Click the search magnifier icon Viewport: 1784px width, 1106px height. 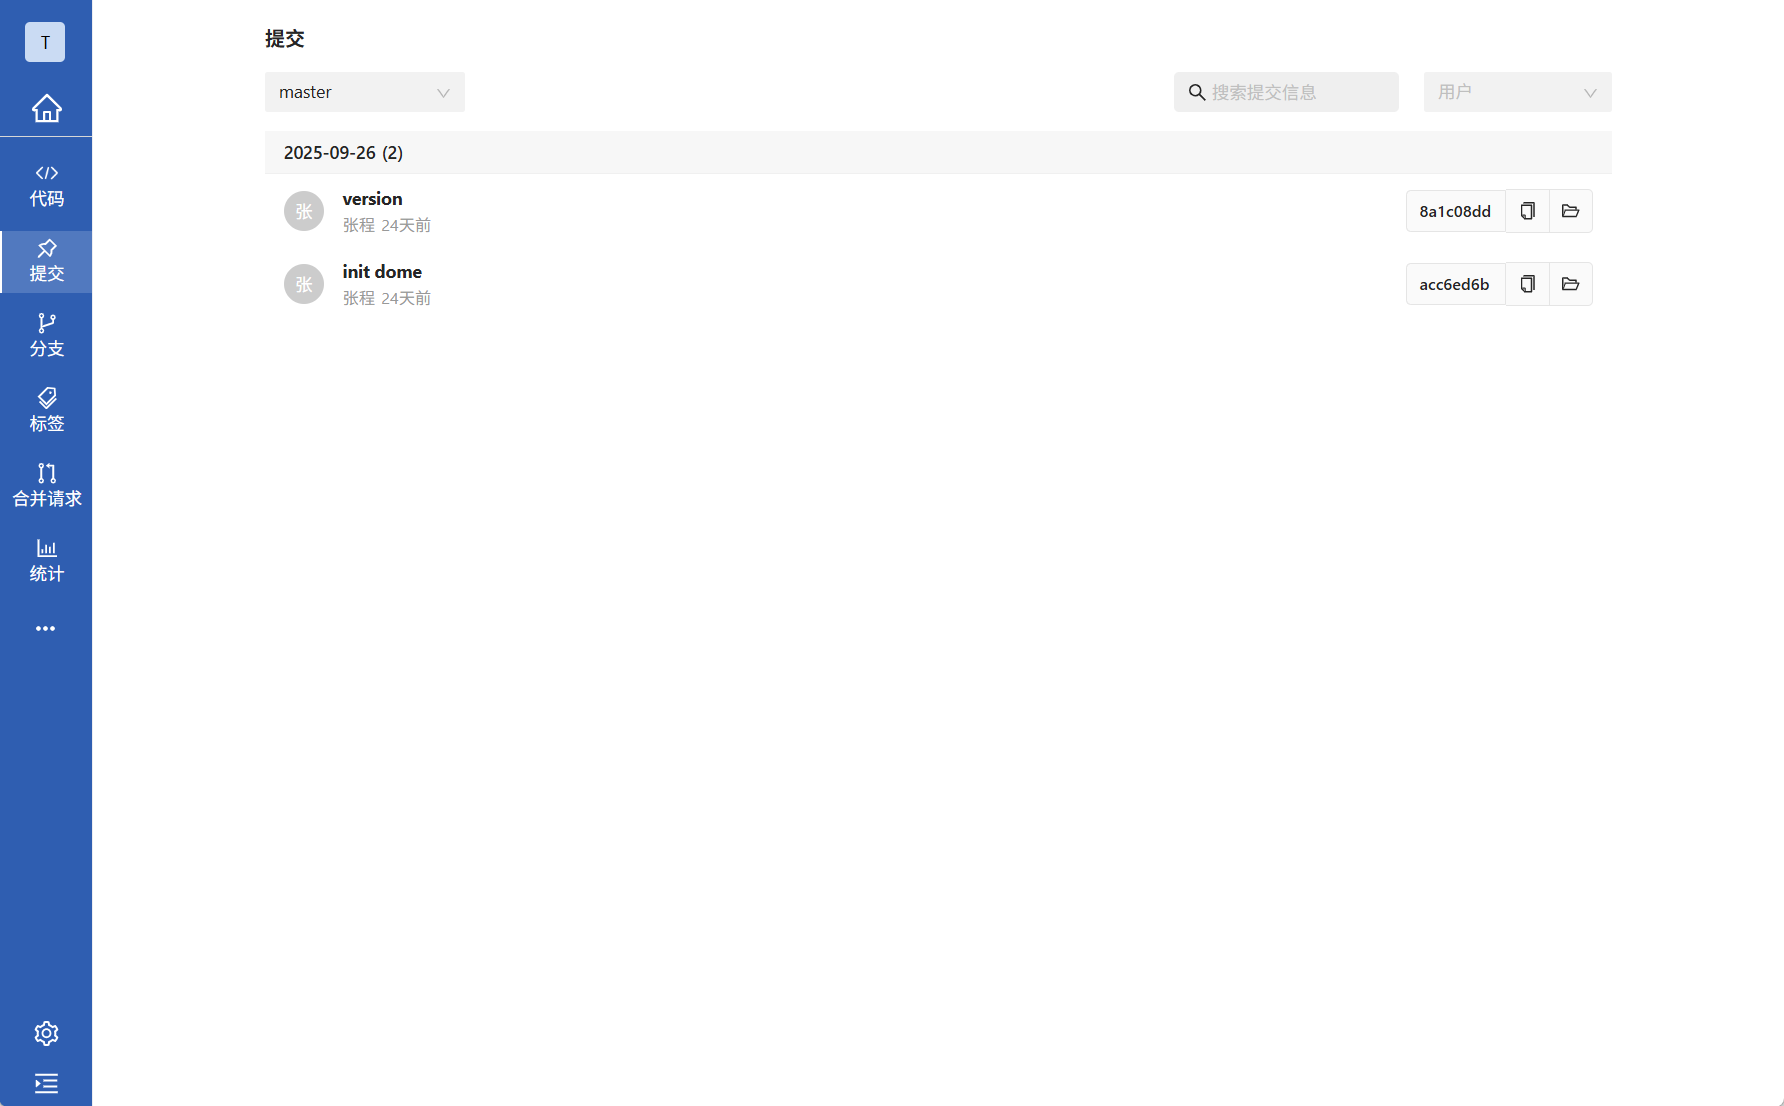point(1196,92)
